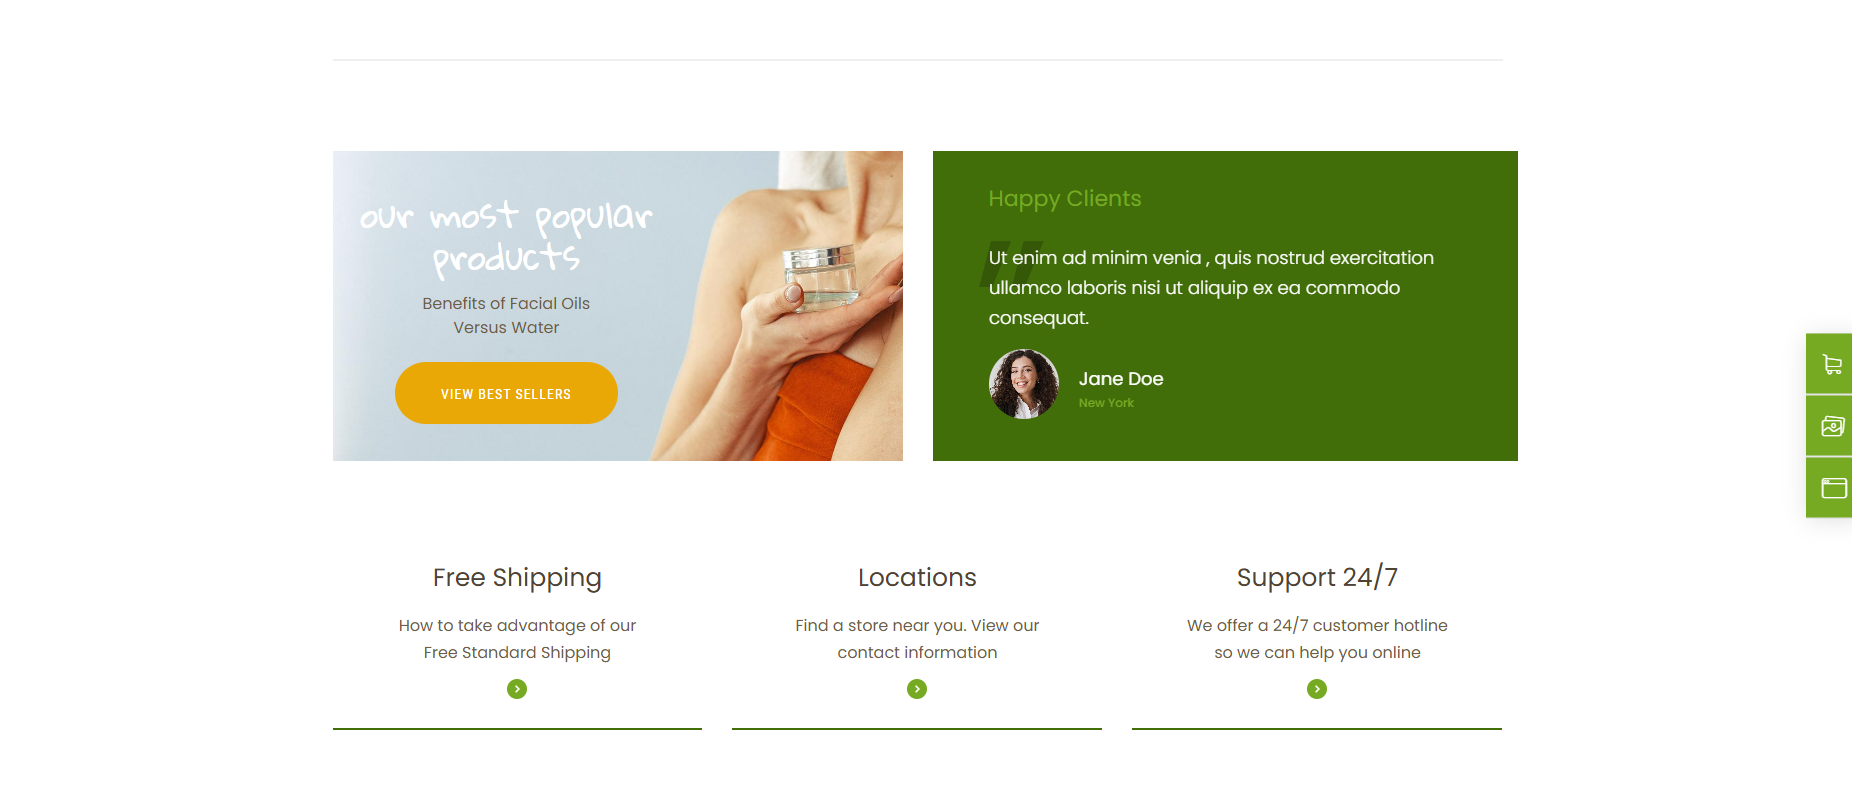Click the New York location label
Viewport: 1852px width, 806px height.
[x=1106, y=403]
